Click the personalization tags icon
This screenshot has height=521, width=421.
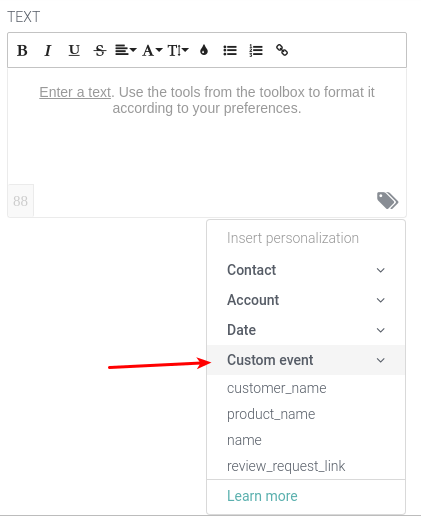387,201
